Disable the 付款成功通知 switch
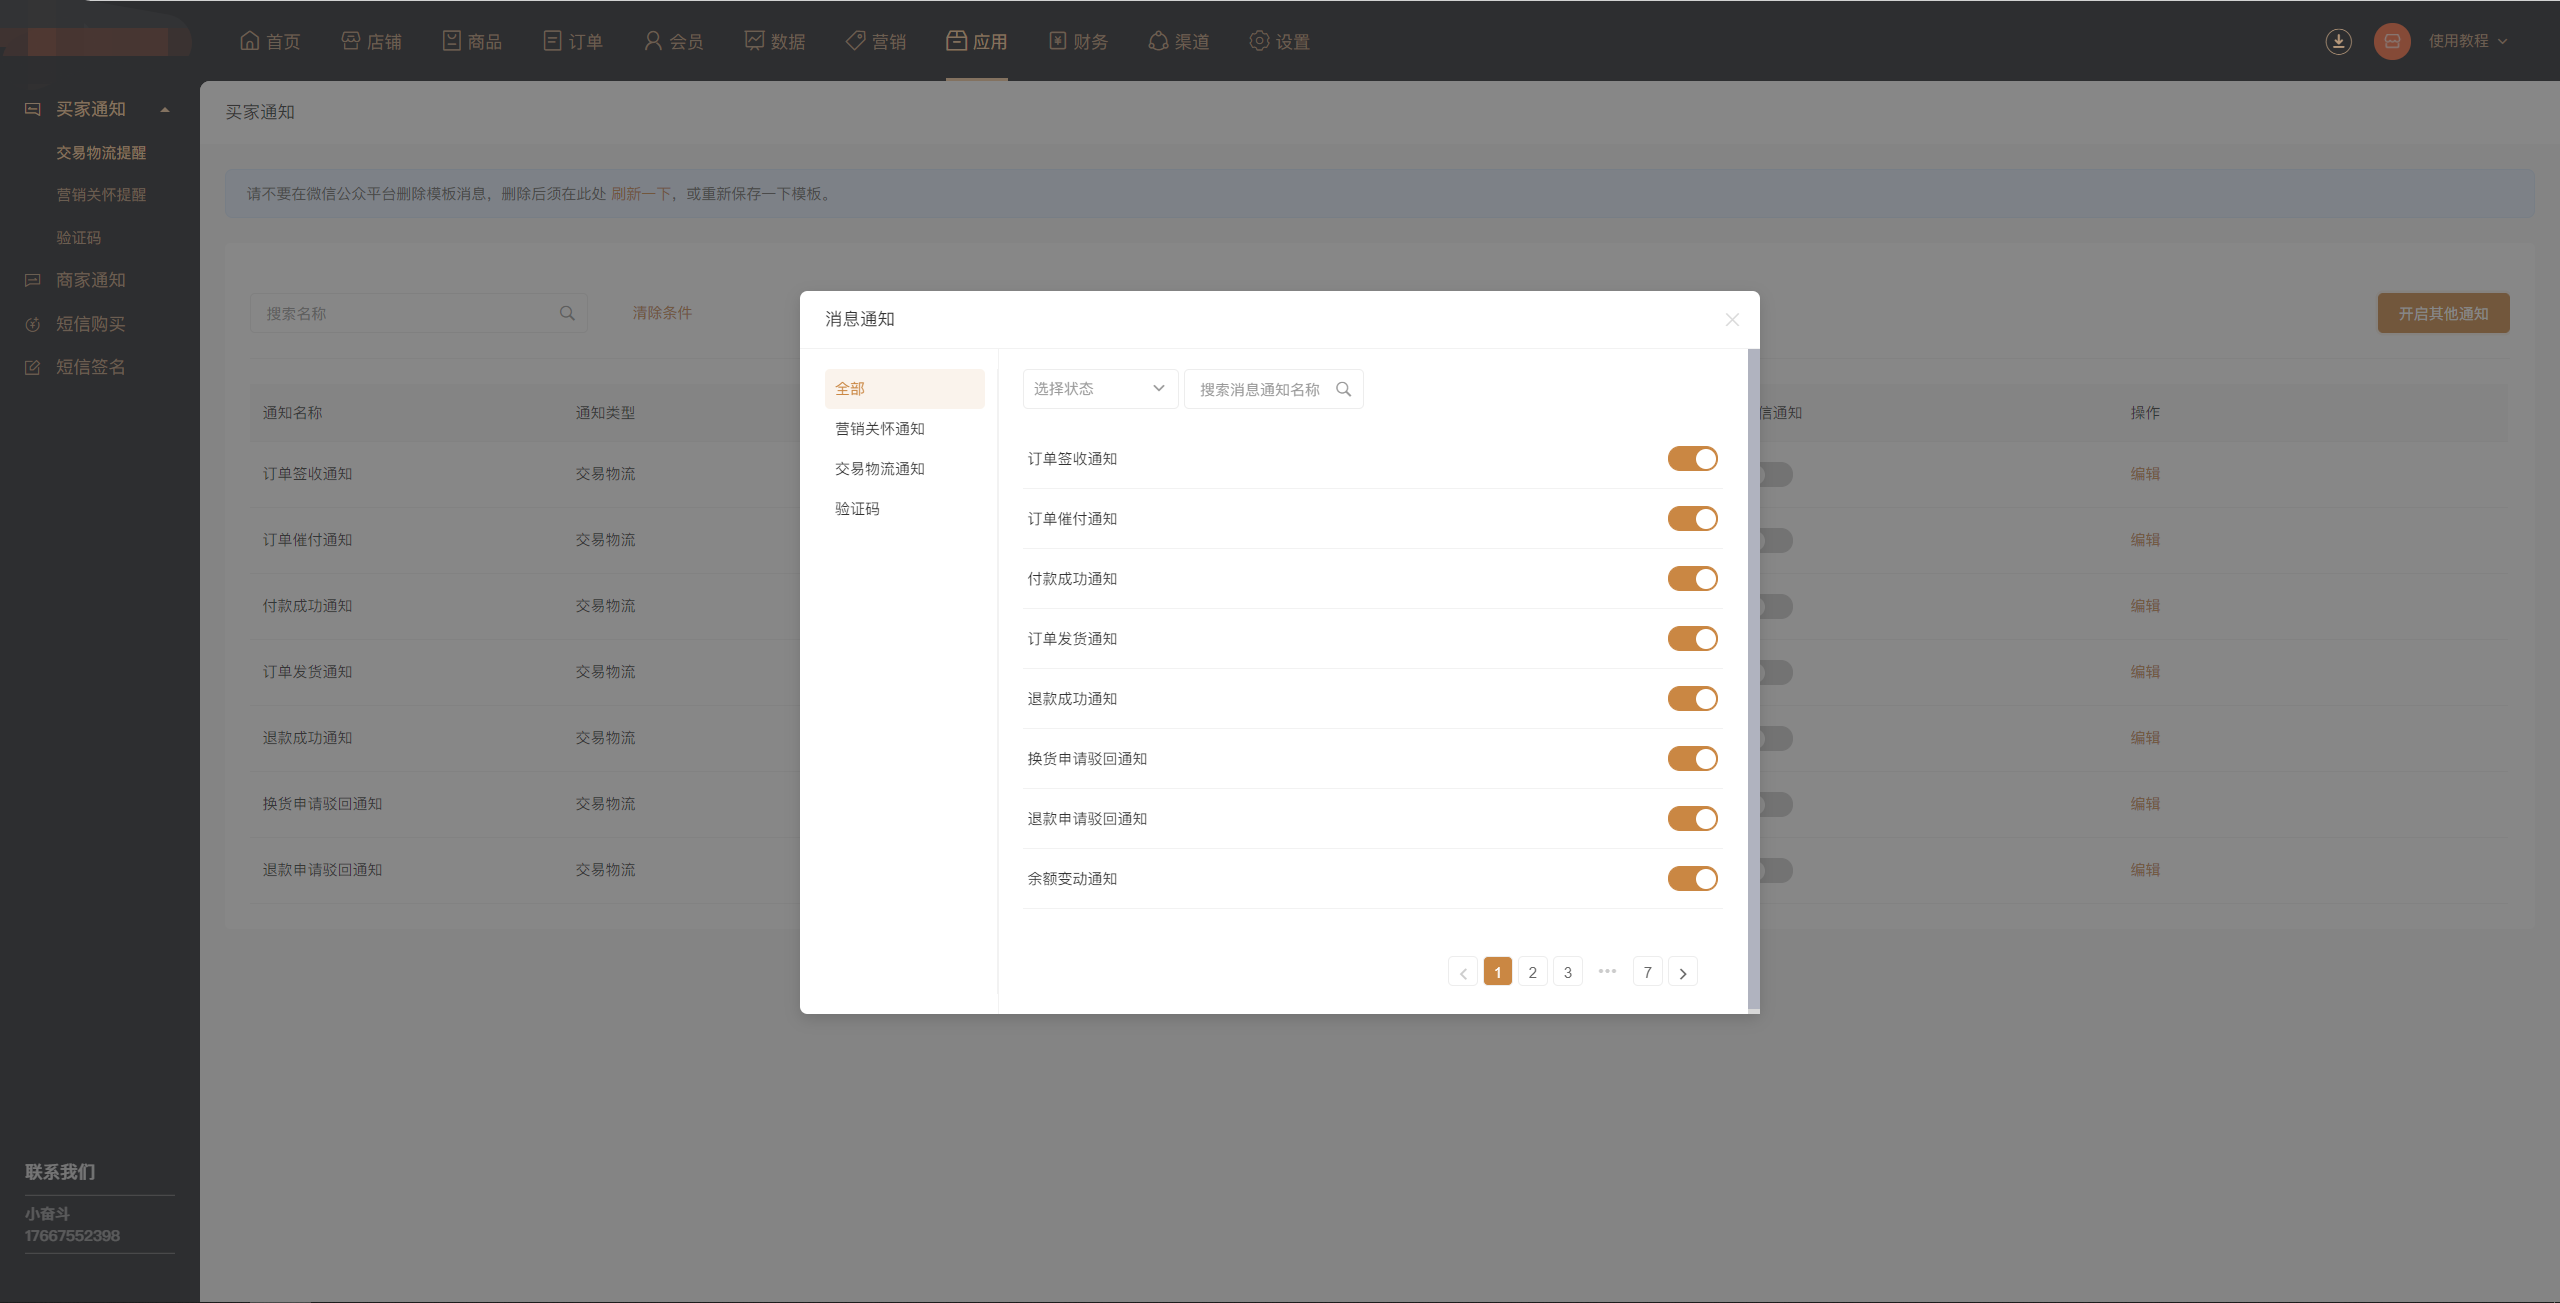The height and width of the screenshot is (1303, 2560). point(1692,578)
